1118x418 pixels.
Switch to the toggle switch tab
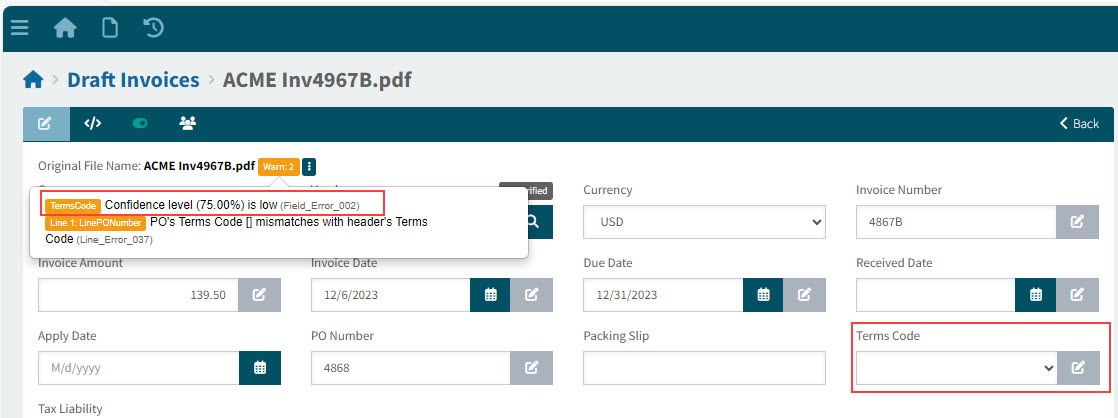(140, 123)
